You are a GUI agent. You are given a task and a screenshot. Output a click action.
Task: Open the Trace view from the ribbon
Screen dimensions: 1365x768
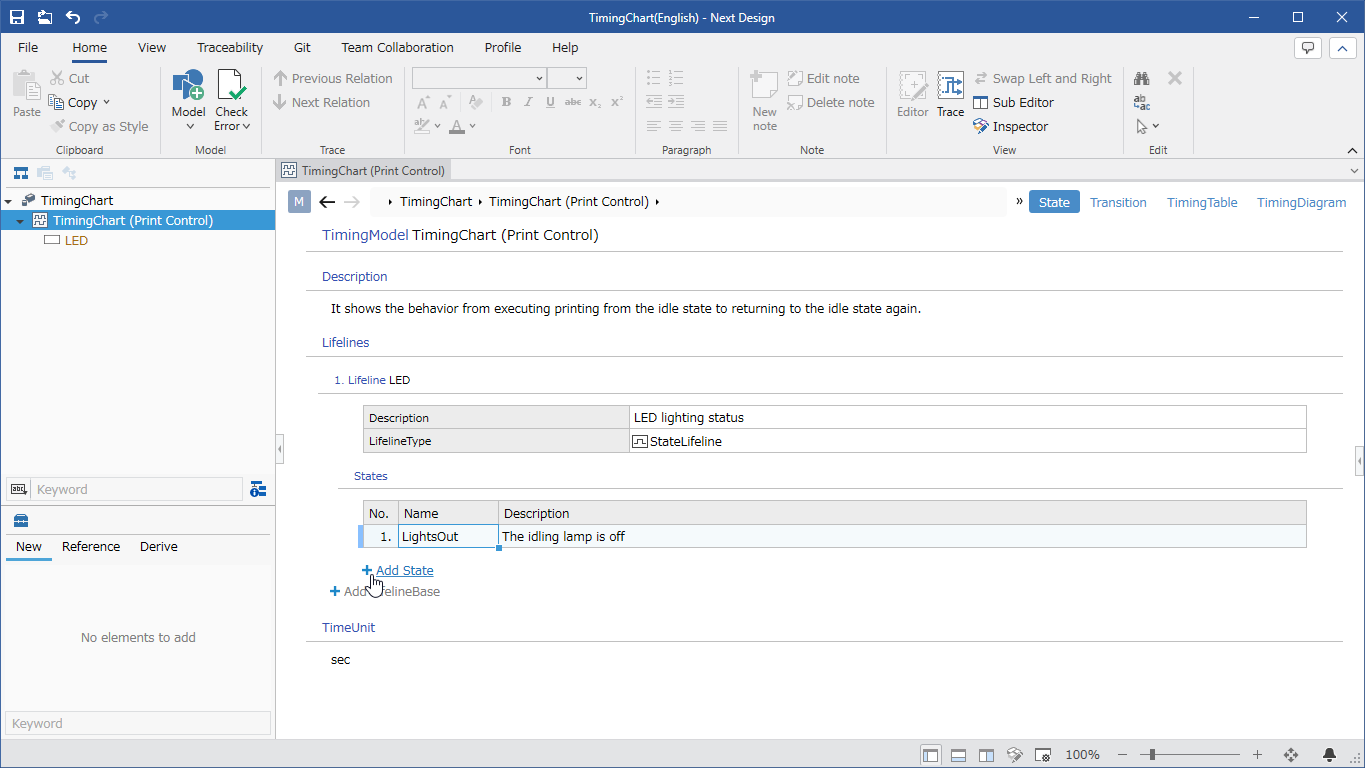(x=950, y=95)
